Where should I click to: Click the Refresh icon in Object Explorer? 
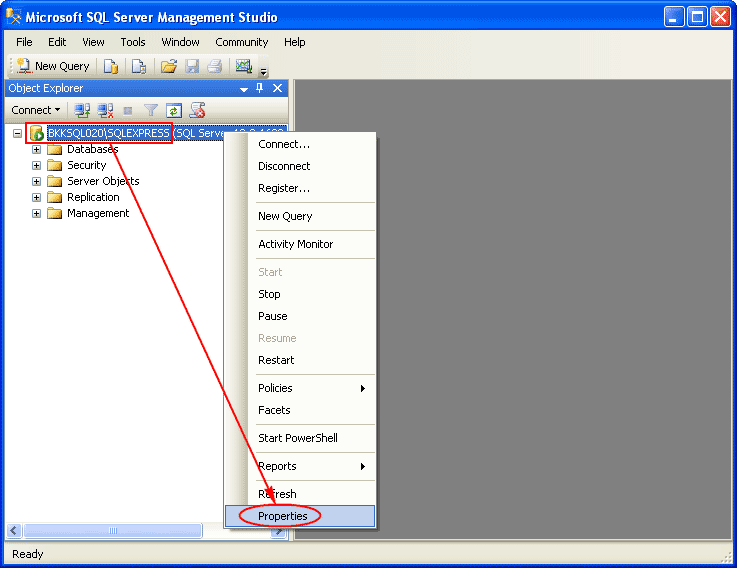(174, 111)
